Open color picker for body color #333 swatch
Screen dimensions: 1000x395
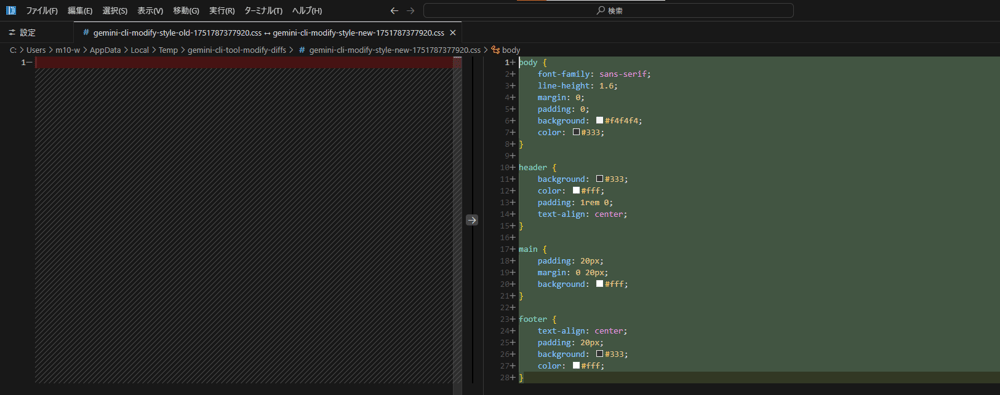[577, 132]
